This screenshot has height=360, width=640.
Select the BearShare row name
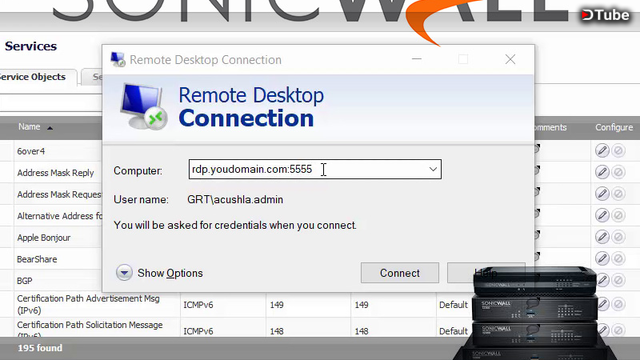(x=37, y=259)
